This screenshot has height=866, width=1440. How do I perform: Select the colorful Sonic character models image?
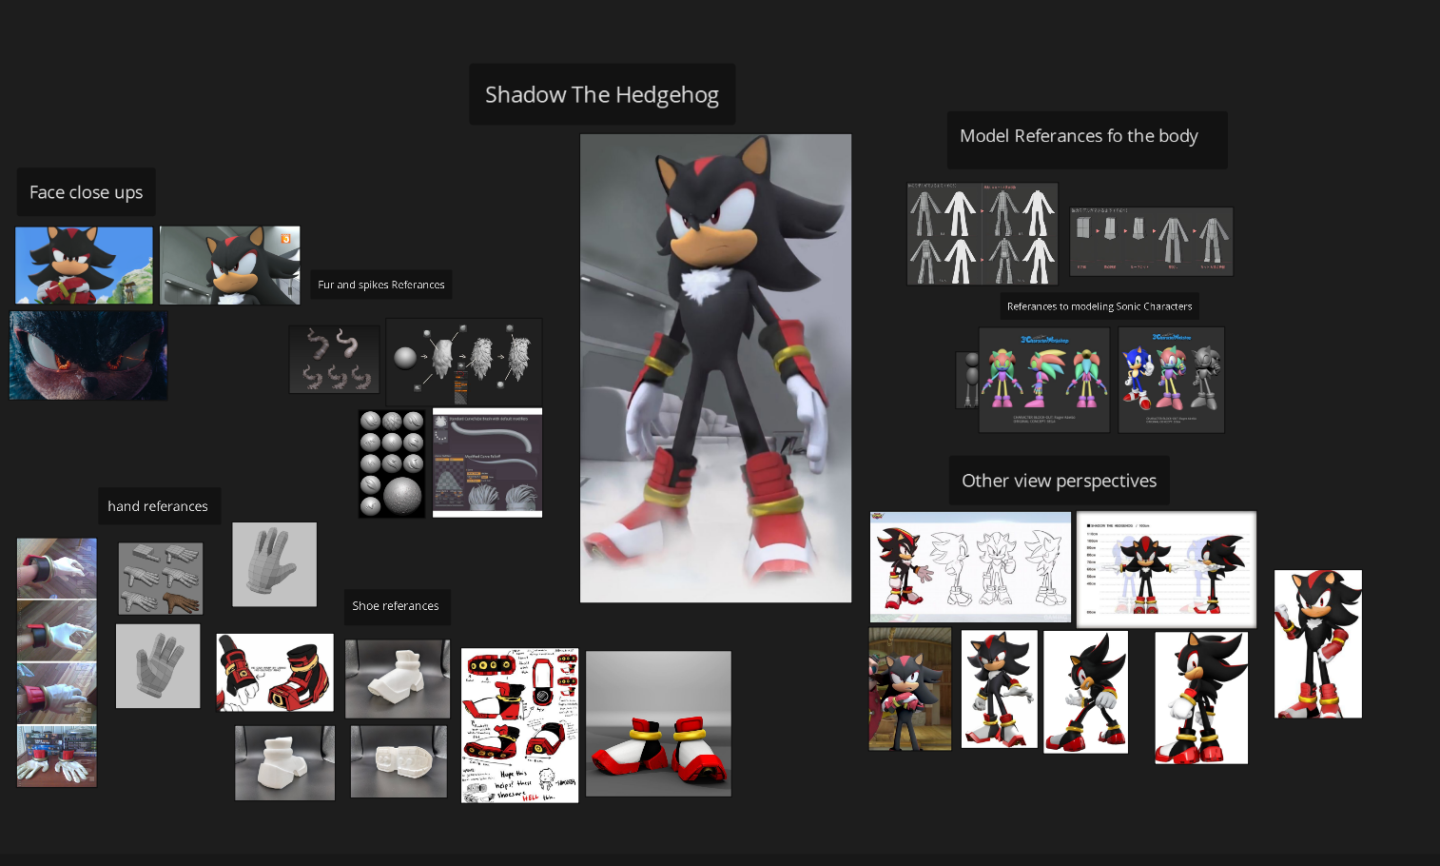coord(1045,380)
